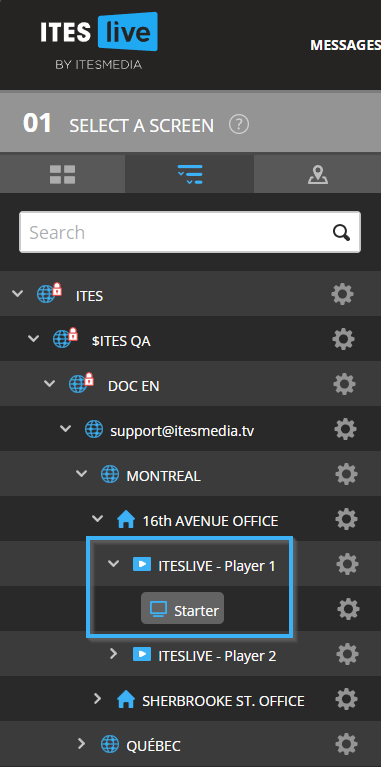Viewport: 381px width, 767px height.
Task: Select the ITESLIVE - Player 2 label
Action: (217, 656)
